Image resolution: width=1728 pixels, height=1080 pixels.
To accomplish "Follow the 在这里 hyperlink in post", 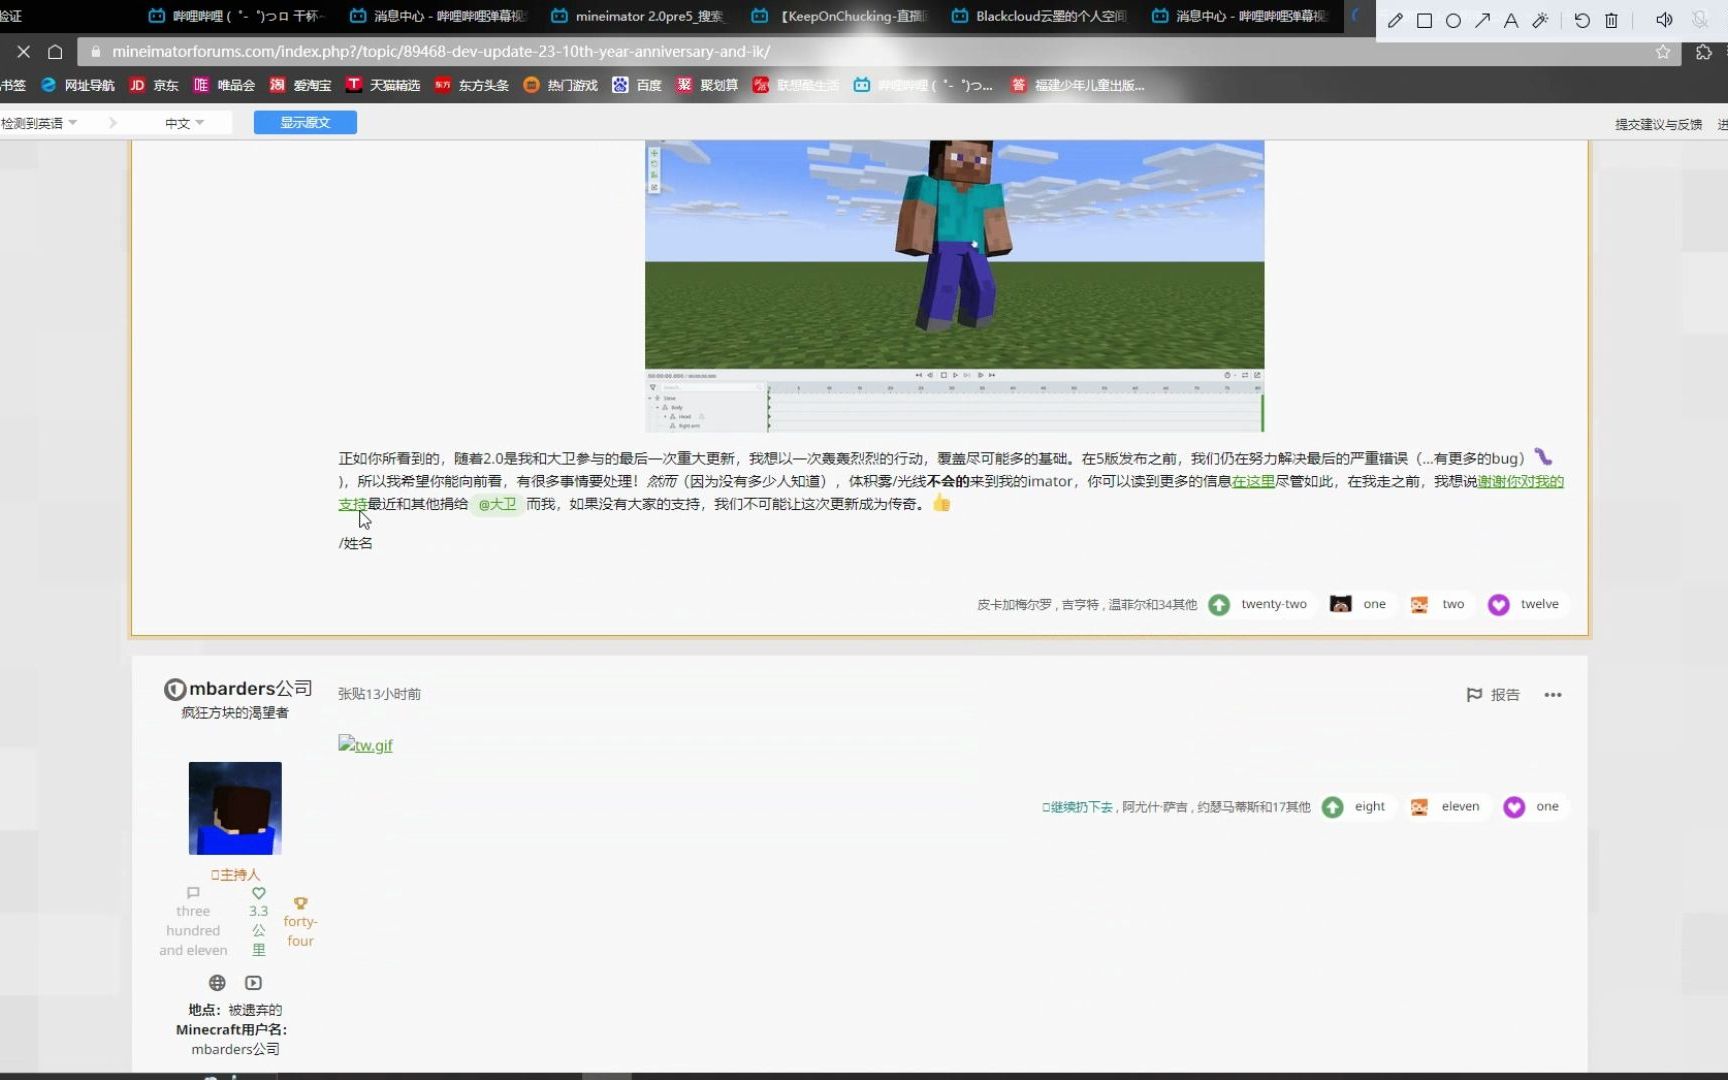I will pos(1253,481).
